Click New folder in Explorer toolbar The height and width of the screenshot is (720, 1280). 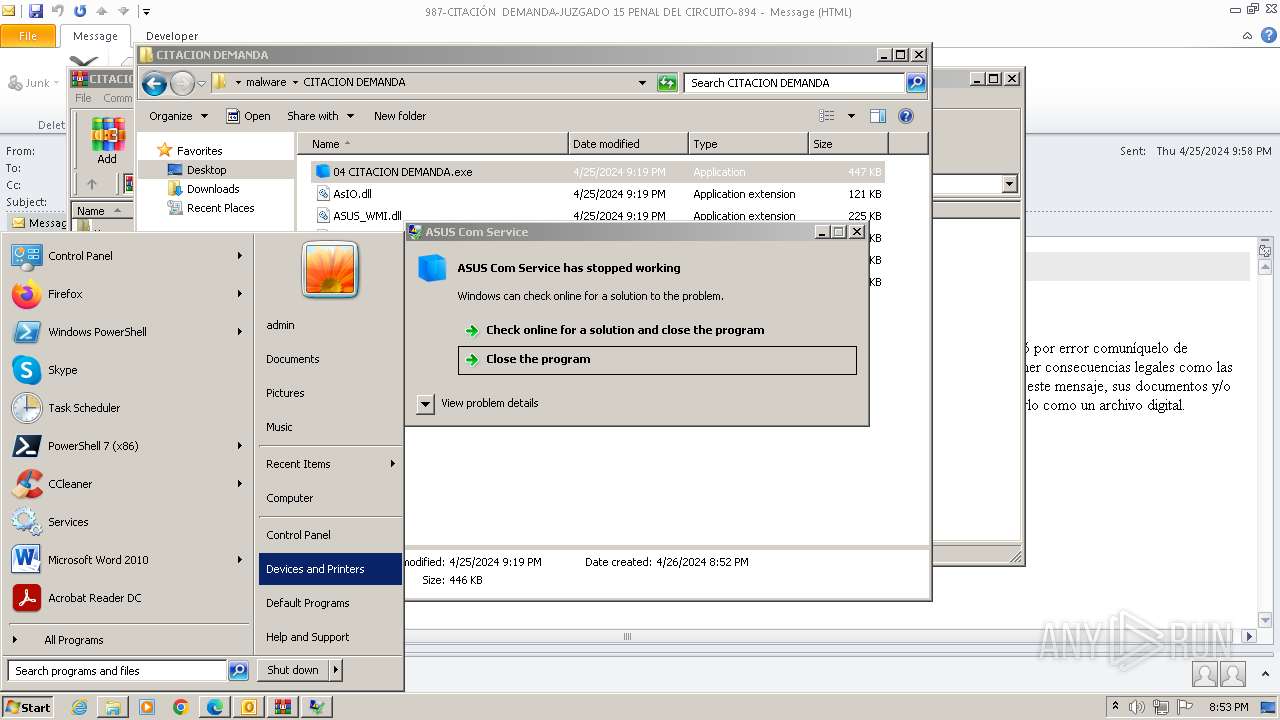[400, 116]
